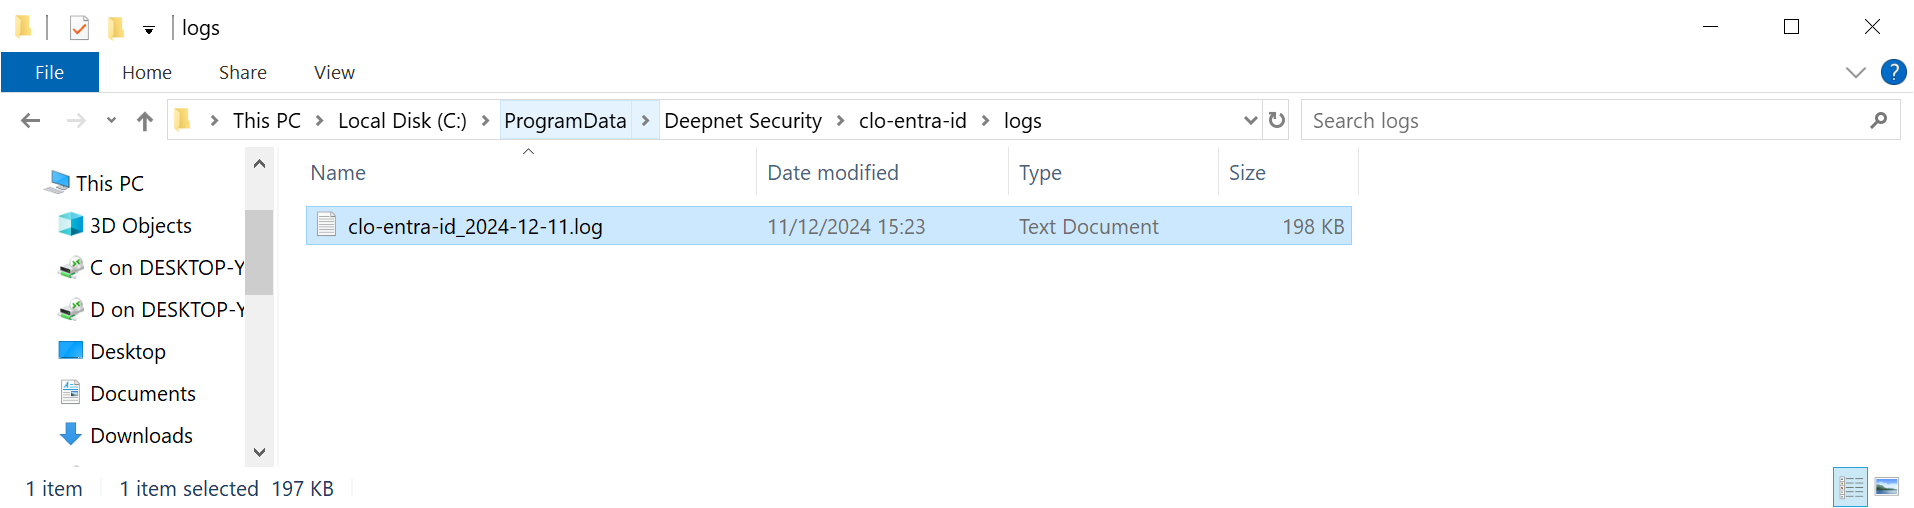Open the File menu tab
Image resolution: width=1914 pixels, height=508 pixels.
49,72
